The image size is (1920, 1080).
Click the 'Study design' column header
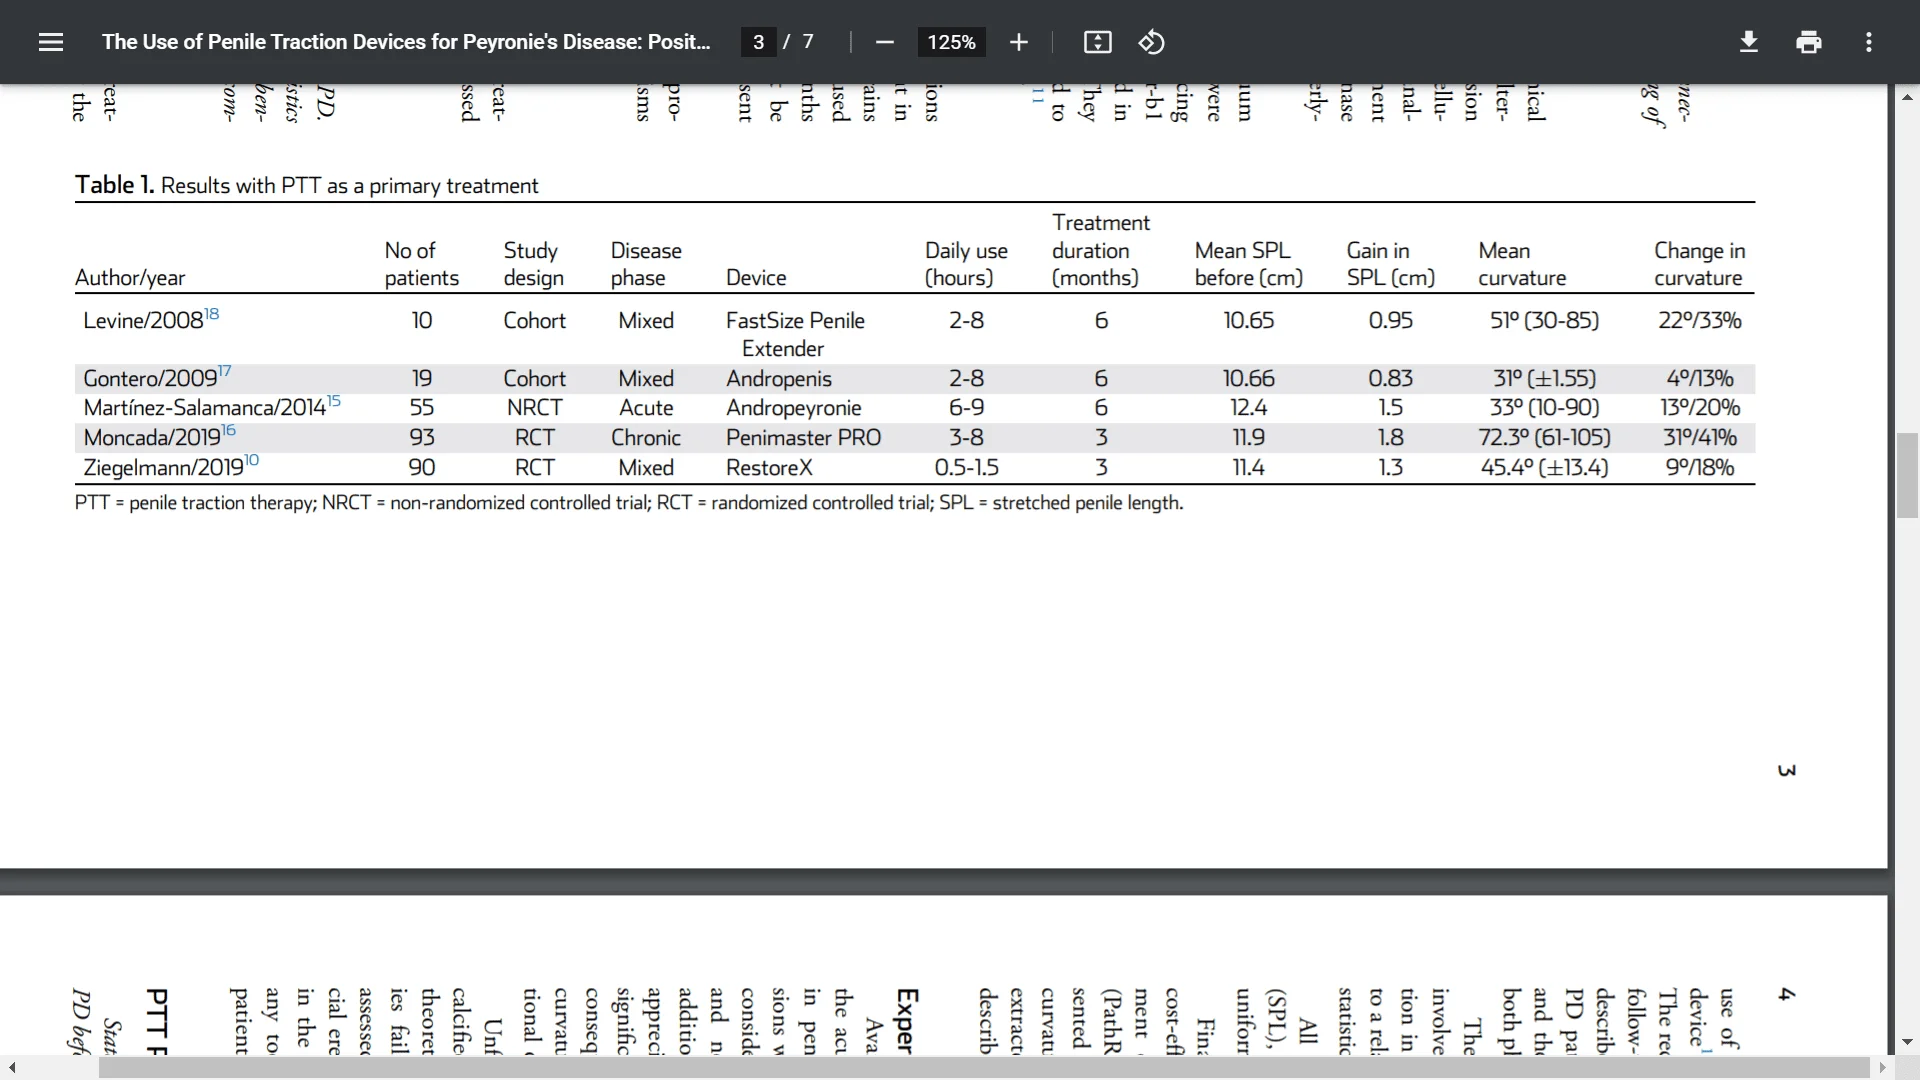(x=534, y=264)
